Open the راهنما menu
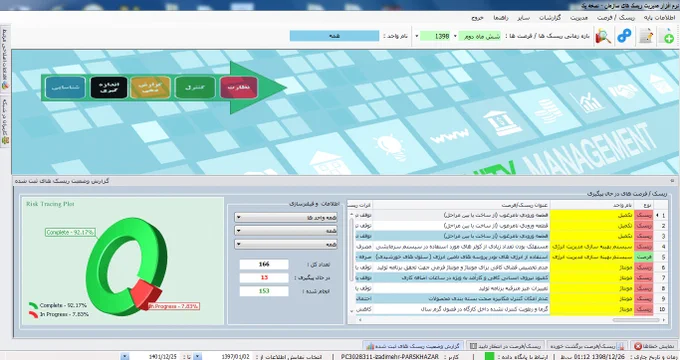The height and width of the screenshot is (360, 680). (x=501, y=18)
